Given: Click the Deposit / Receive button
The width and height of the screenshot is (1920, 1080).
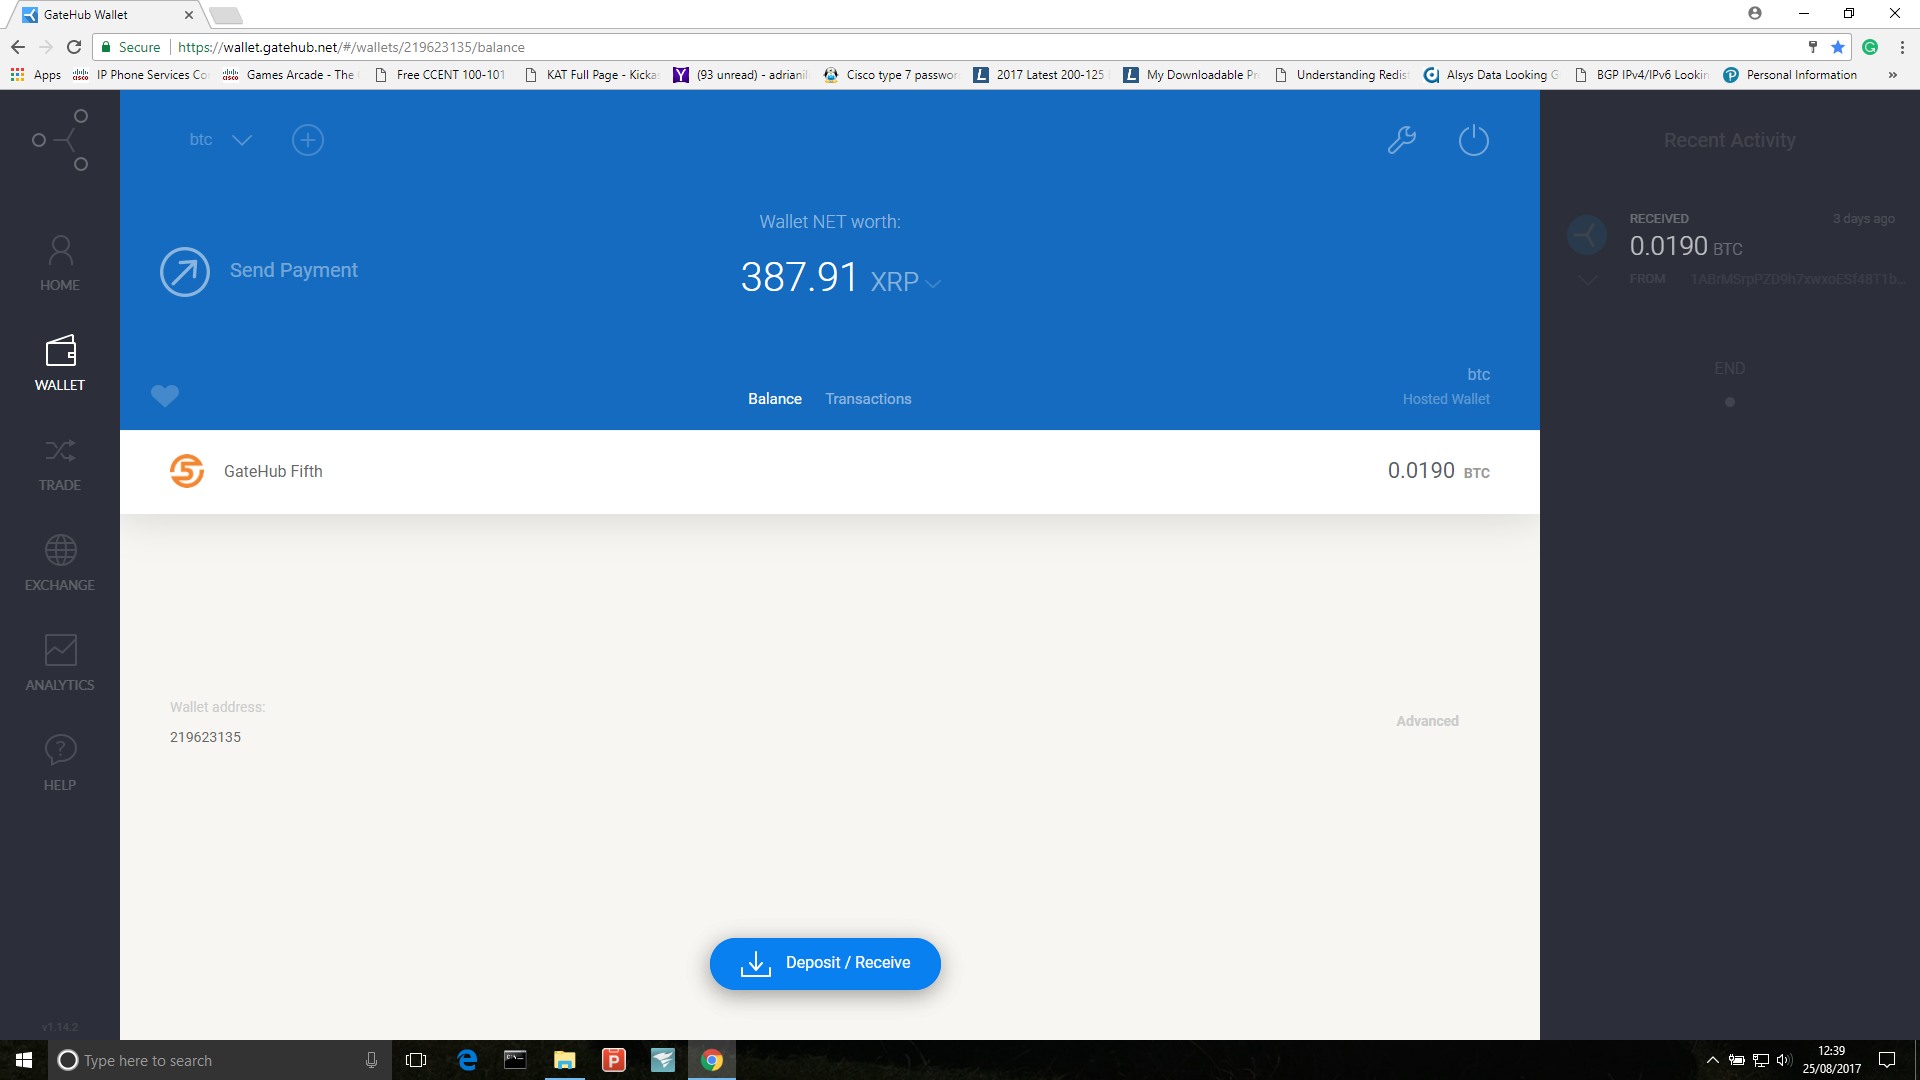Looking at the screenshot, I should [x=825, y=964].
